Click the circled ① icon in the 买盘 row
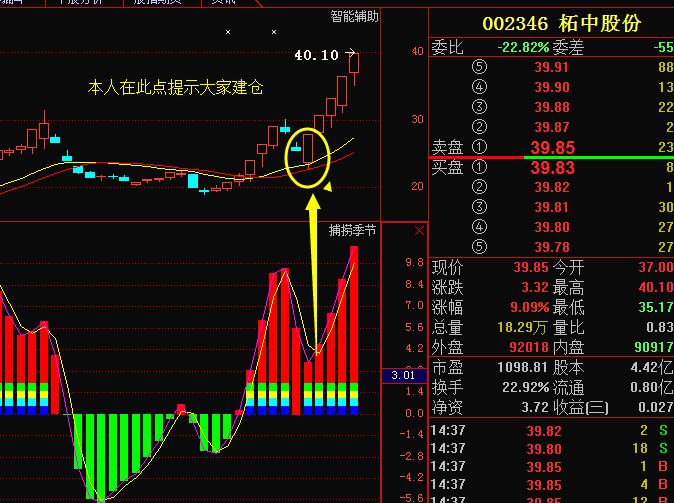674x503 pixels. tap(479, 167)
